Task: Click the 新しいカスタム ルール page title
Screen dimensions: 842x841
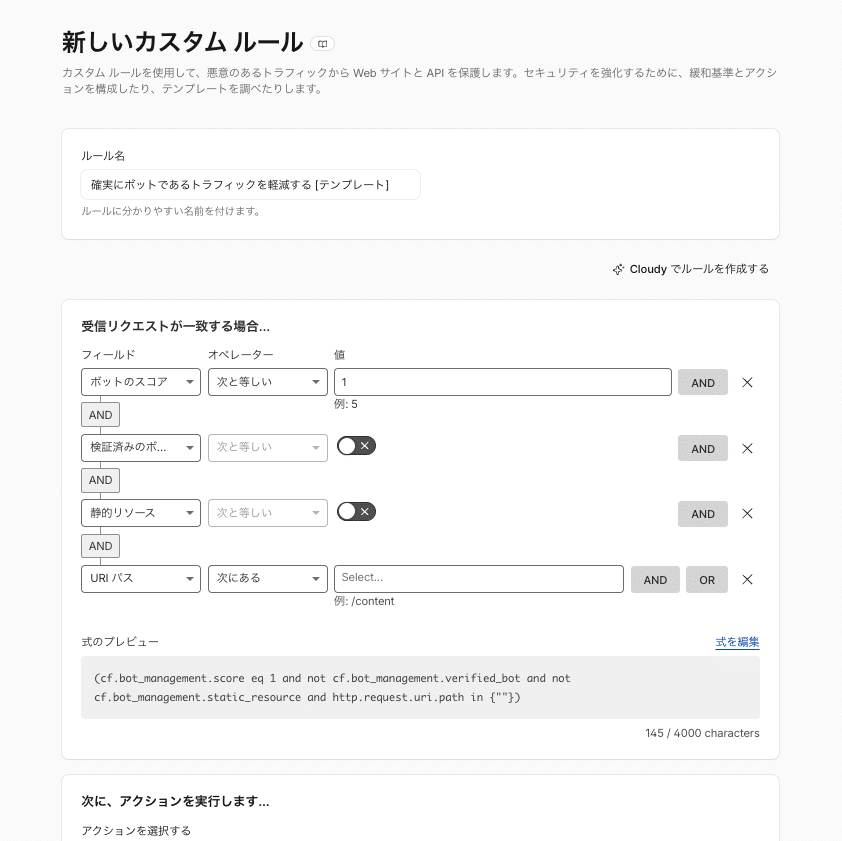Action: click(x=183, y=42)
